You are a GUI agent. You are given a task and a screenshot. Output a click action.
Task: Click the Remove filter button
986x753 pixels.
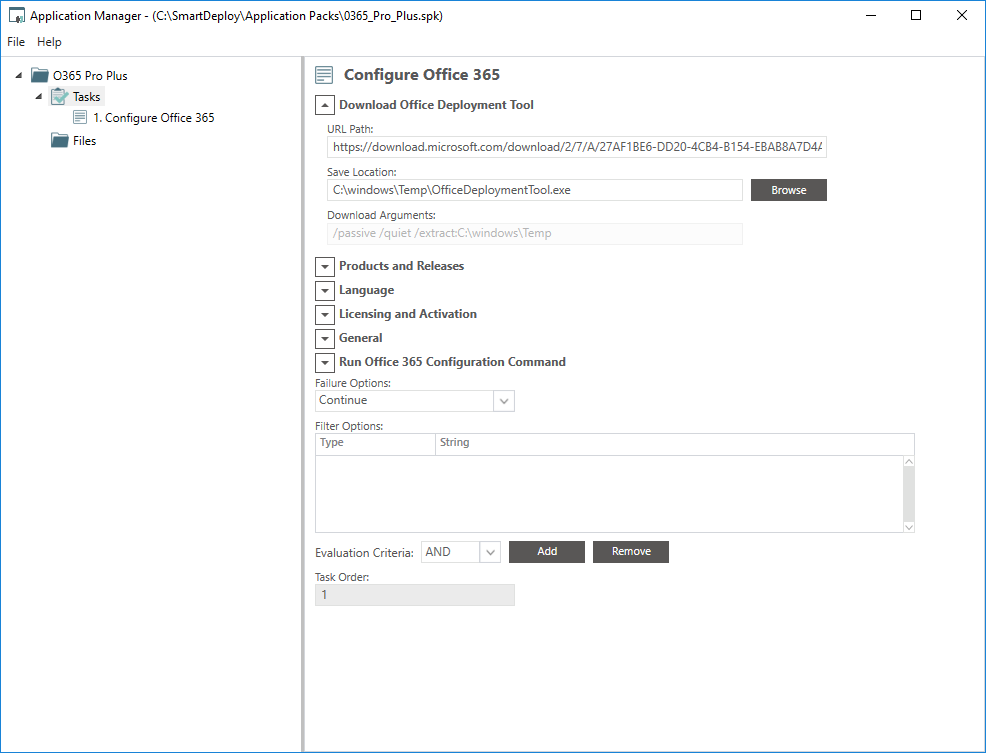point(631,552)
